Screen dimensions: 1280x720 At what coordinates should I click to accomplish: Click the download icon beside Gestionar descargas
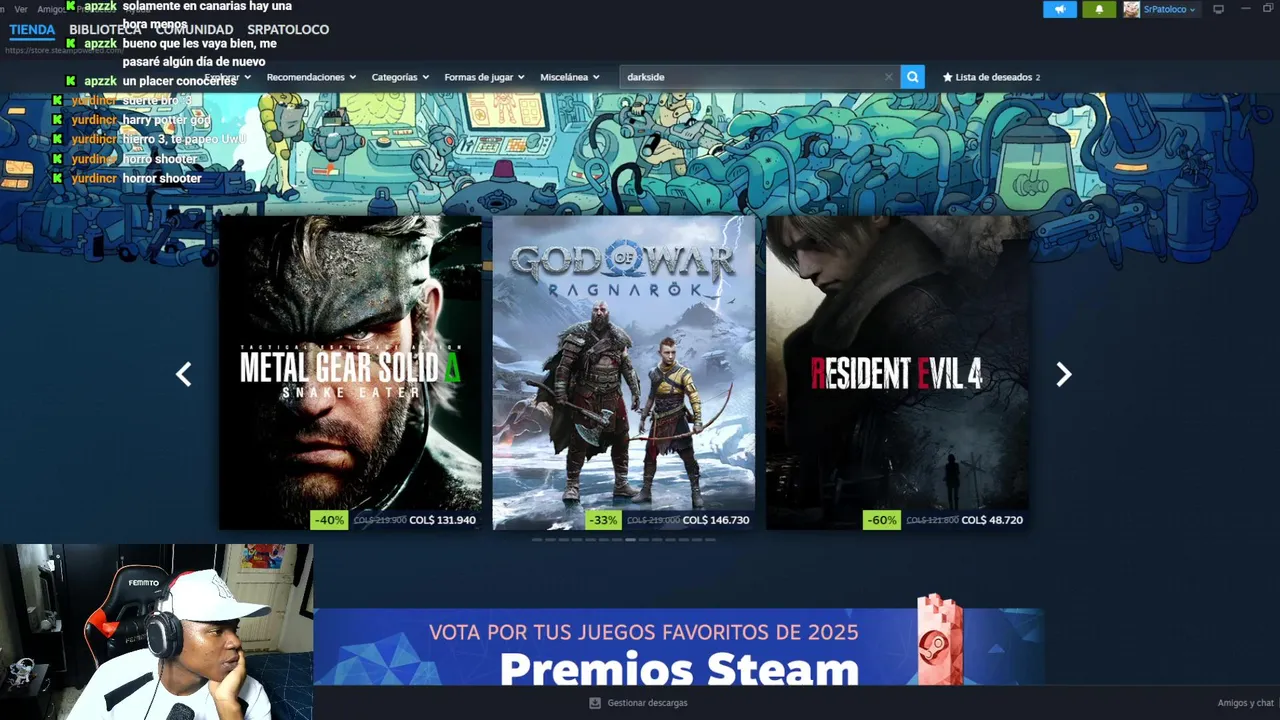pyautogui.click(x=595, y=703)
